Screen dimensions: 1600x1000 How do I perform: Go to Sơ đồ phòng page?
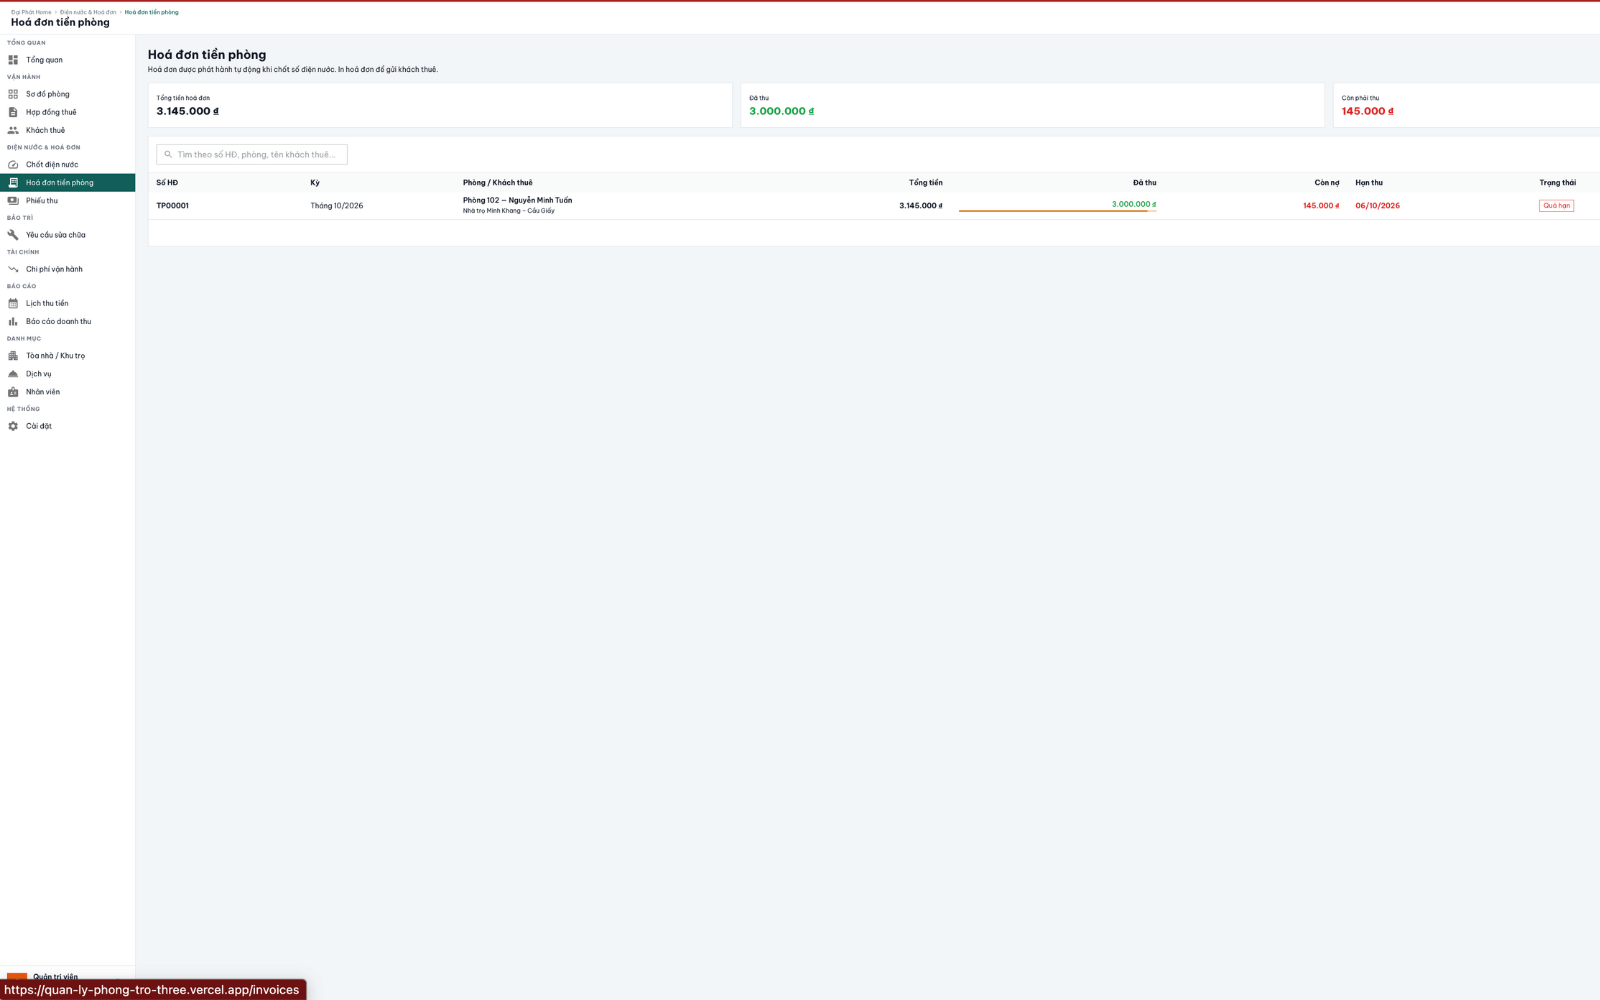pyautogui.click(x=67, y=94)
